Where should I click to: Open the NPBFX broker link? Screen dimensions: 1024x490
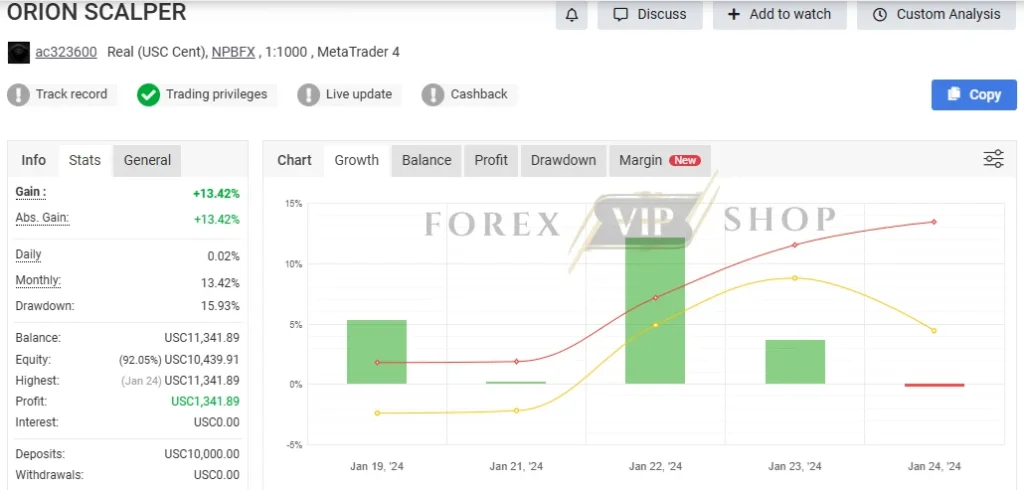[233, 52]
